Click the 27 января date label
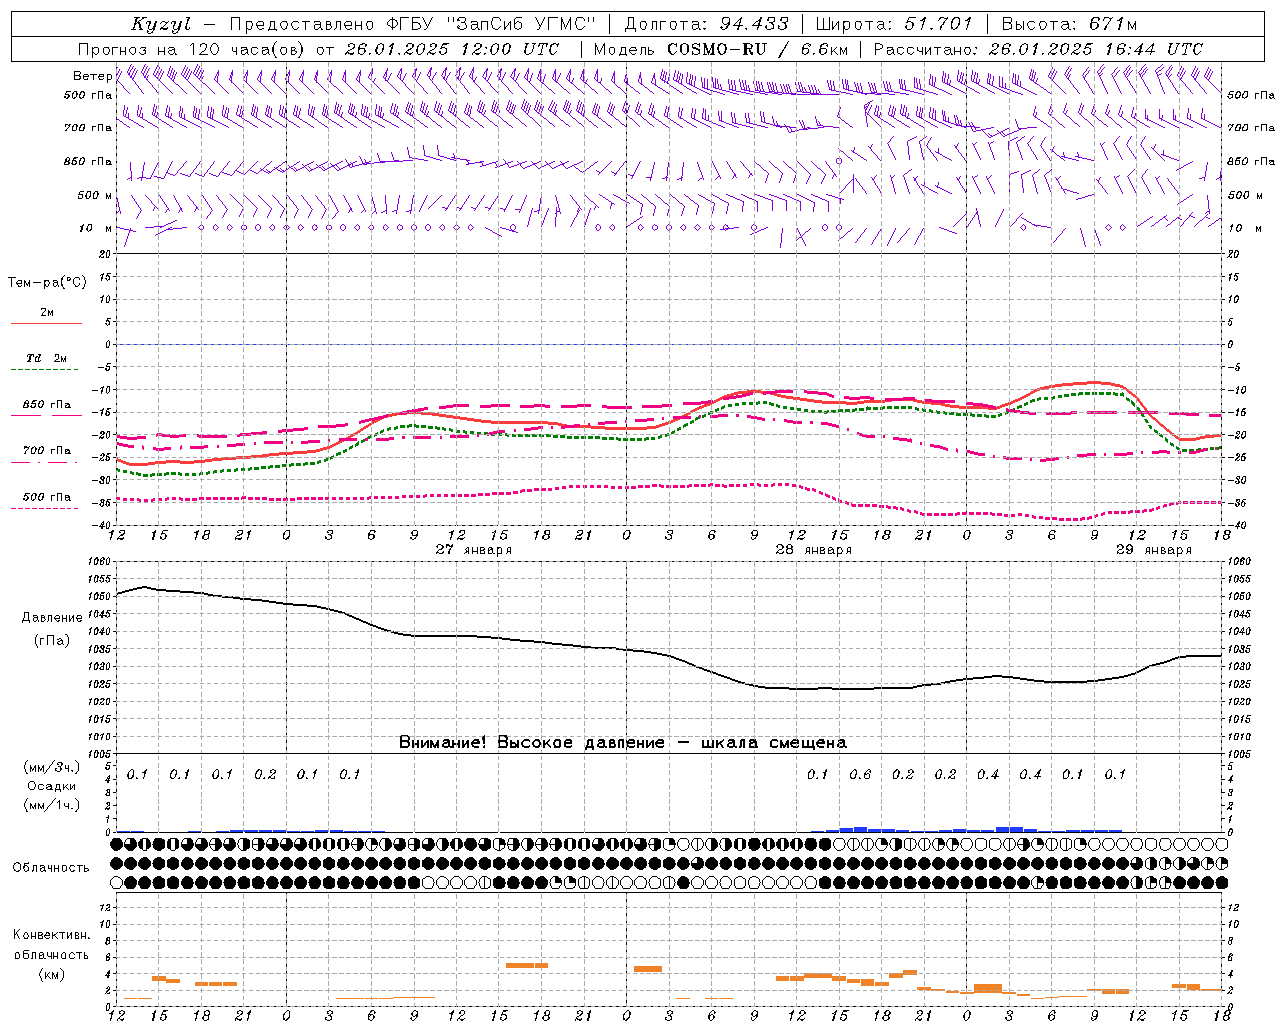Screen dimensions: 1280x1024 click(473, 550)
